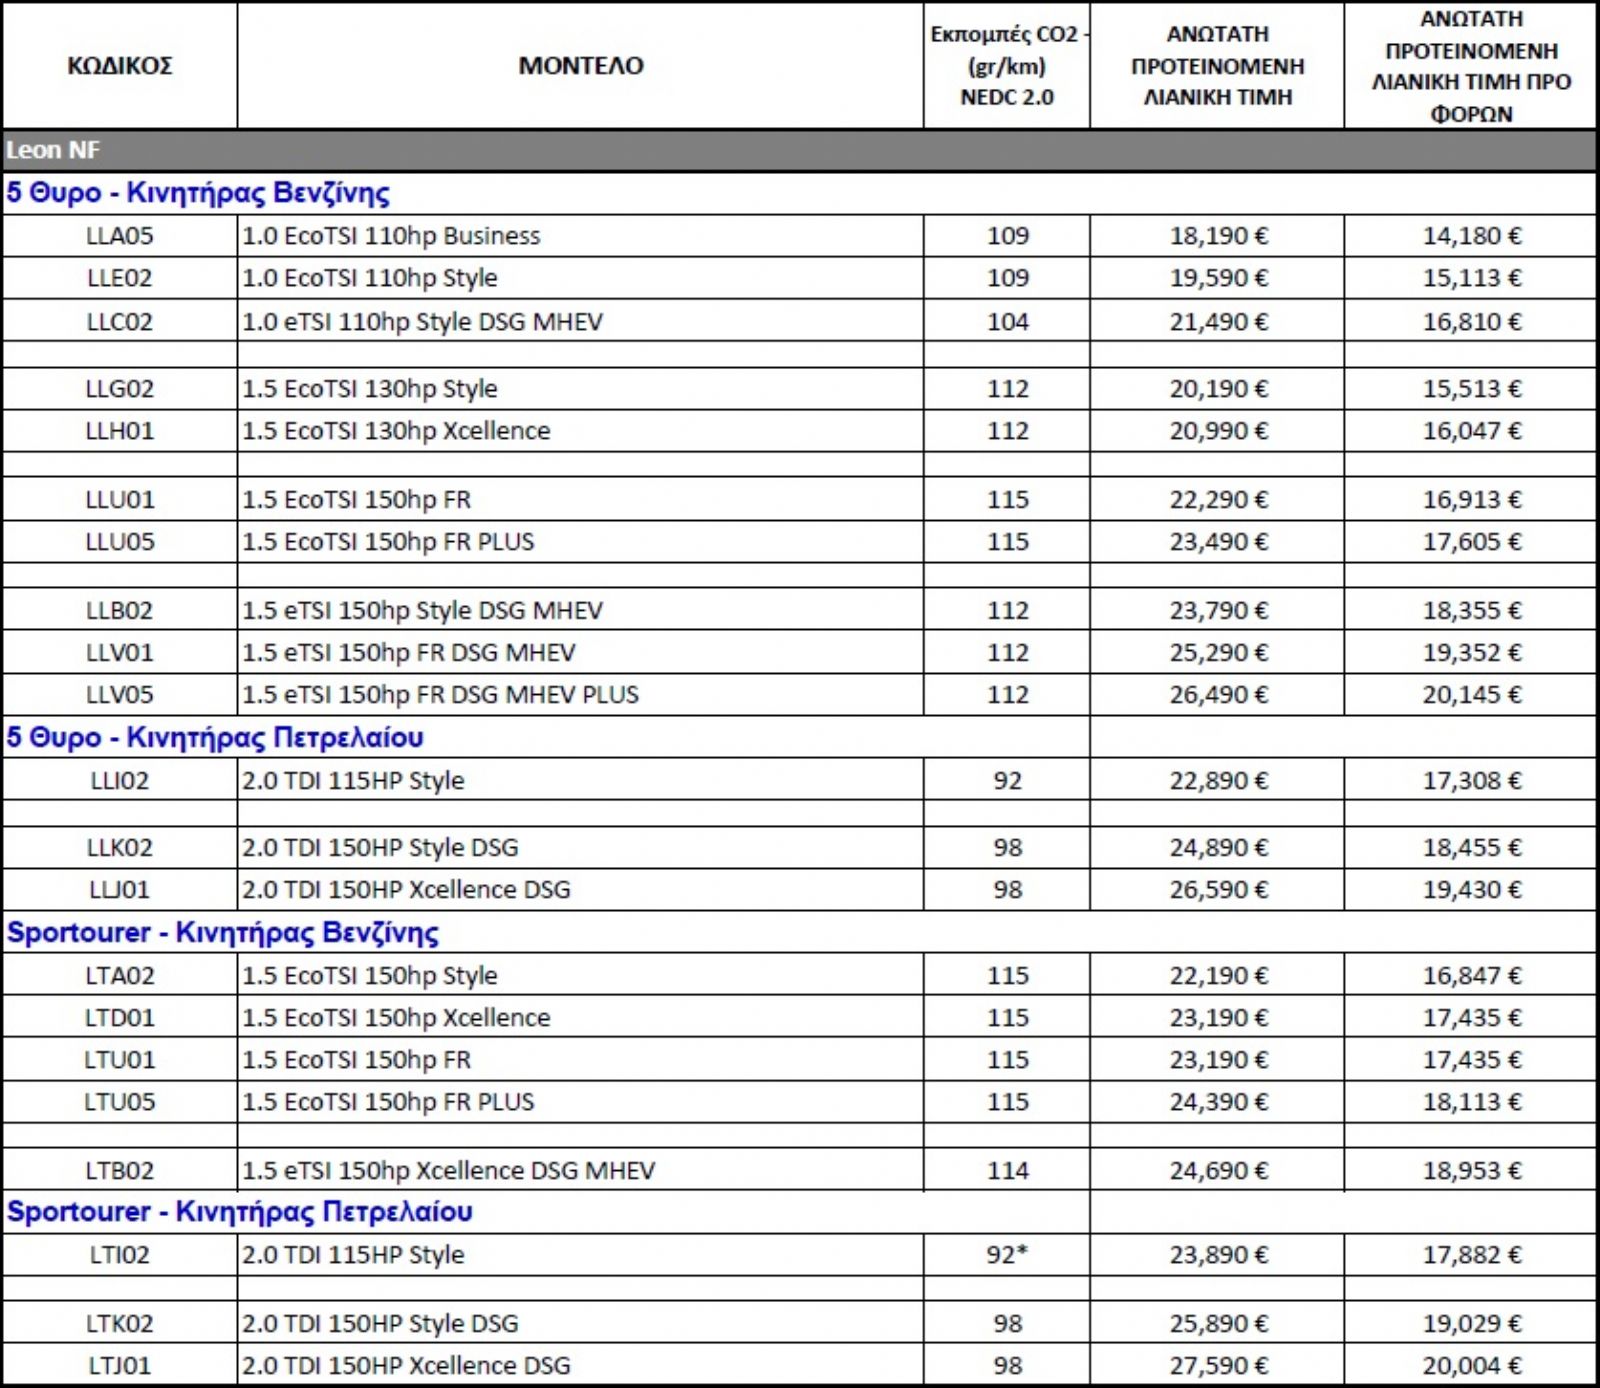The image size is (1600, 1388).
Task: Click the ΚΩΔΙΚΟΣ column header
Action: [119, 66]
